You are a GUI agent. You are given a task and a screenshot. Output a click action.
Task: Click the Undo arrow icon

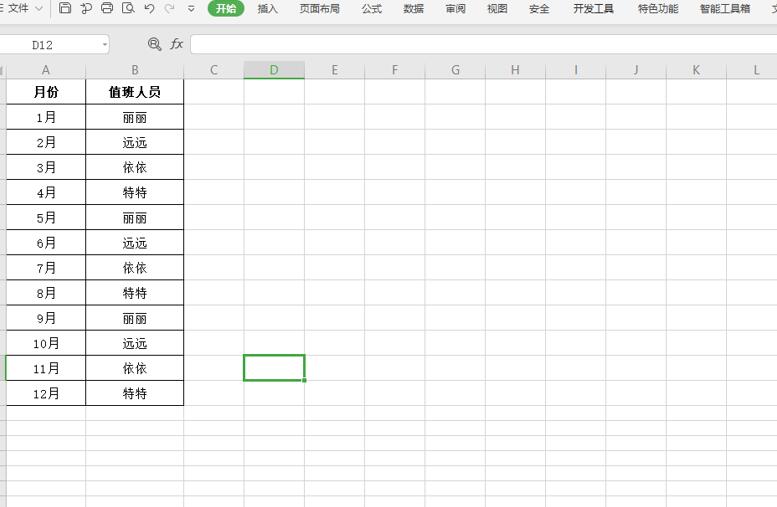point(149,8)
